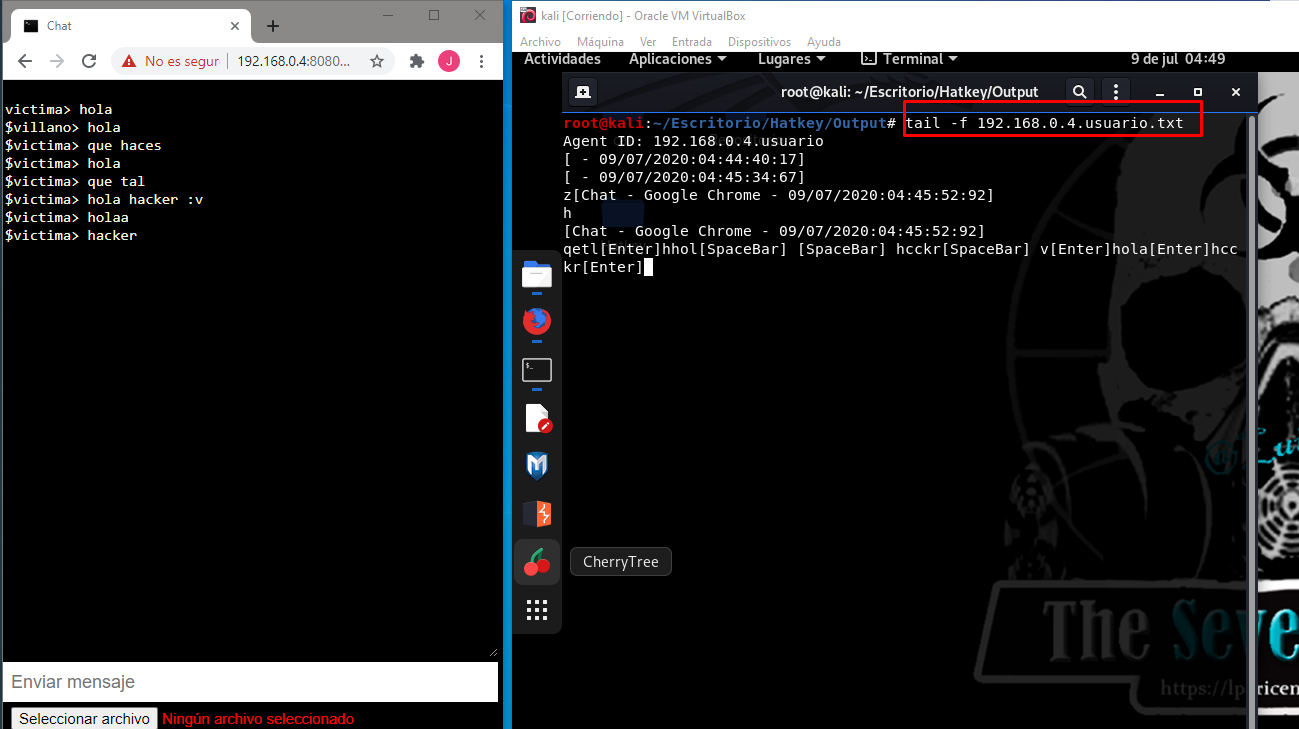Open Actividades in the Kali top bar

(562, 59)
